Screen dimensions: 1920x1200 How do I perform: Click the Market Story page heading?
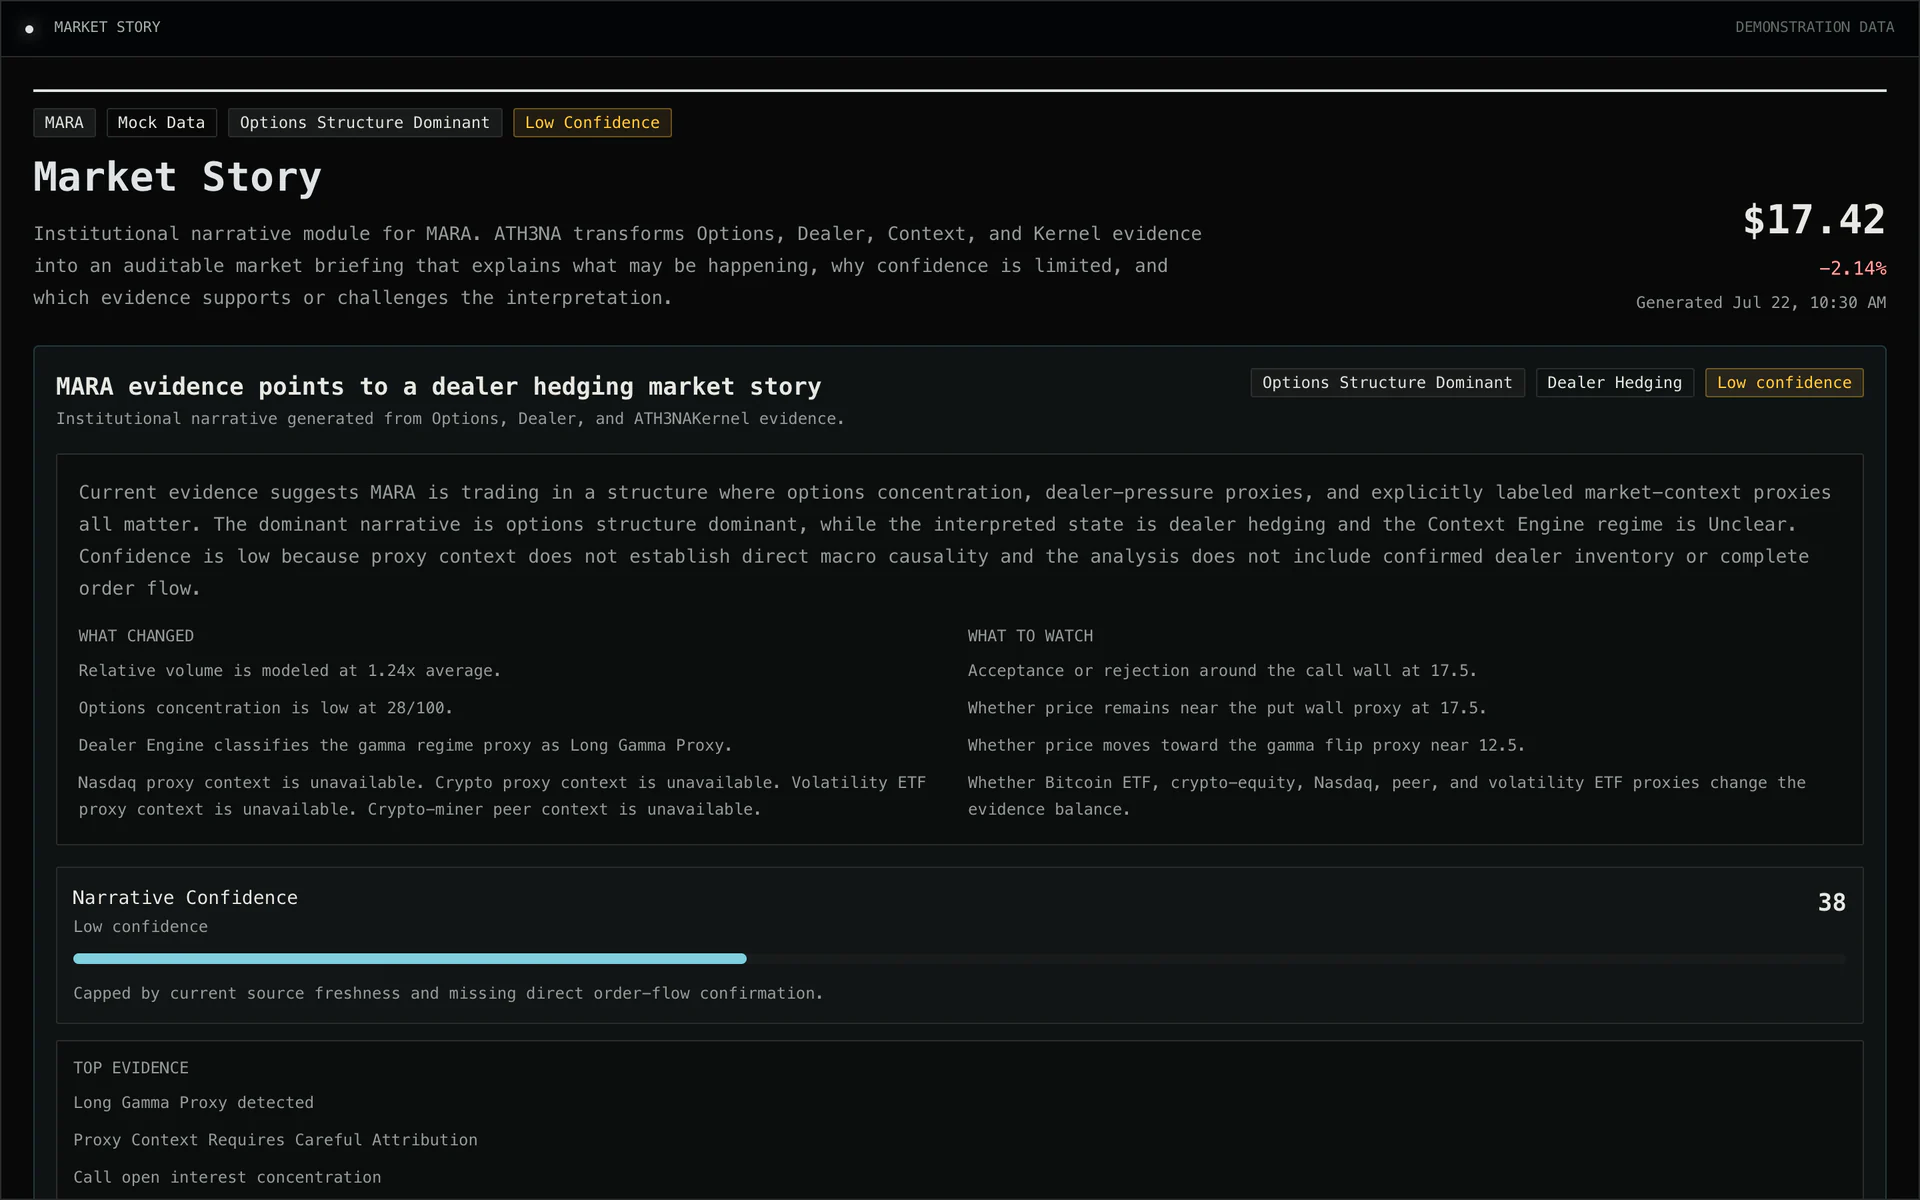coord(177,177)
